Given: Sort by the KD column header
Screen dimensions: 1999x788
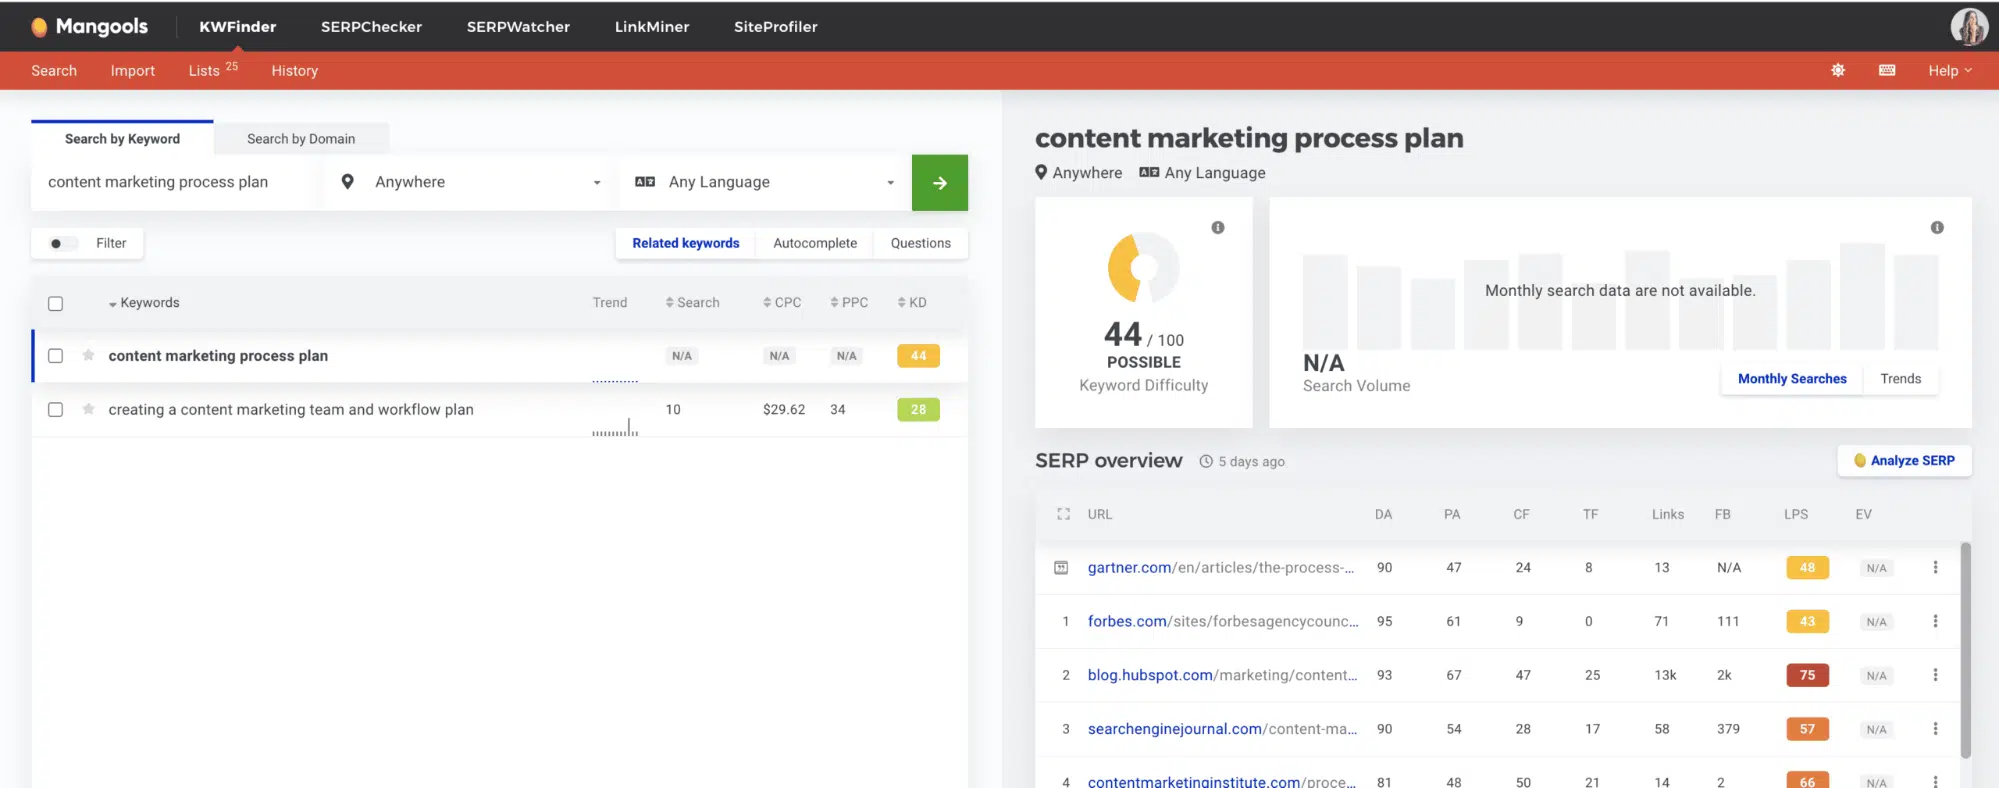Looking at the screenshot, I should pyautogui.click(x=912, y=303).
